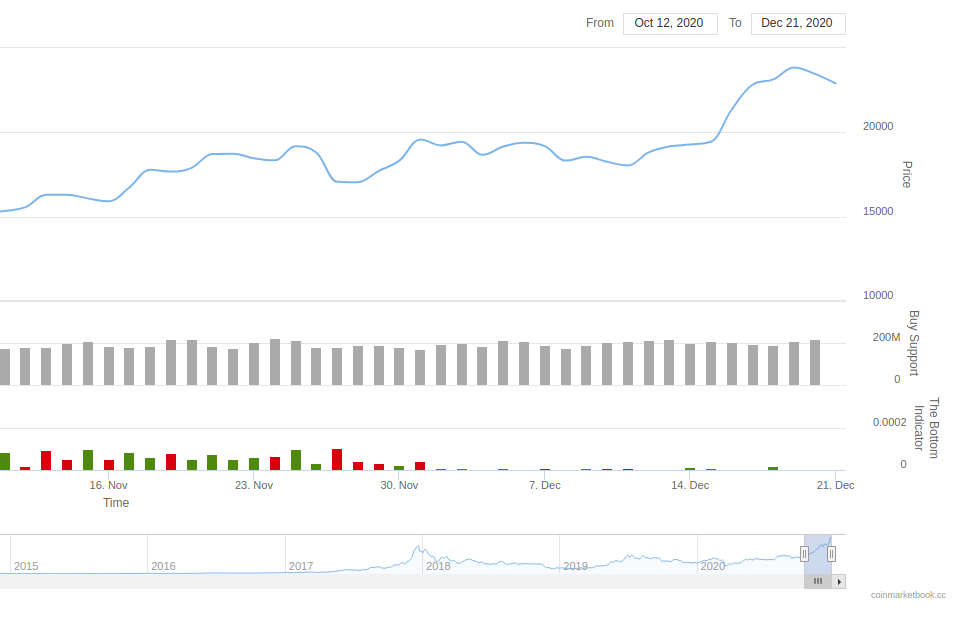
Task: Click the 2015 label in the navigator
Action: (x=26, y=566)
